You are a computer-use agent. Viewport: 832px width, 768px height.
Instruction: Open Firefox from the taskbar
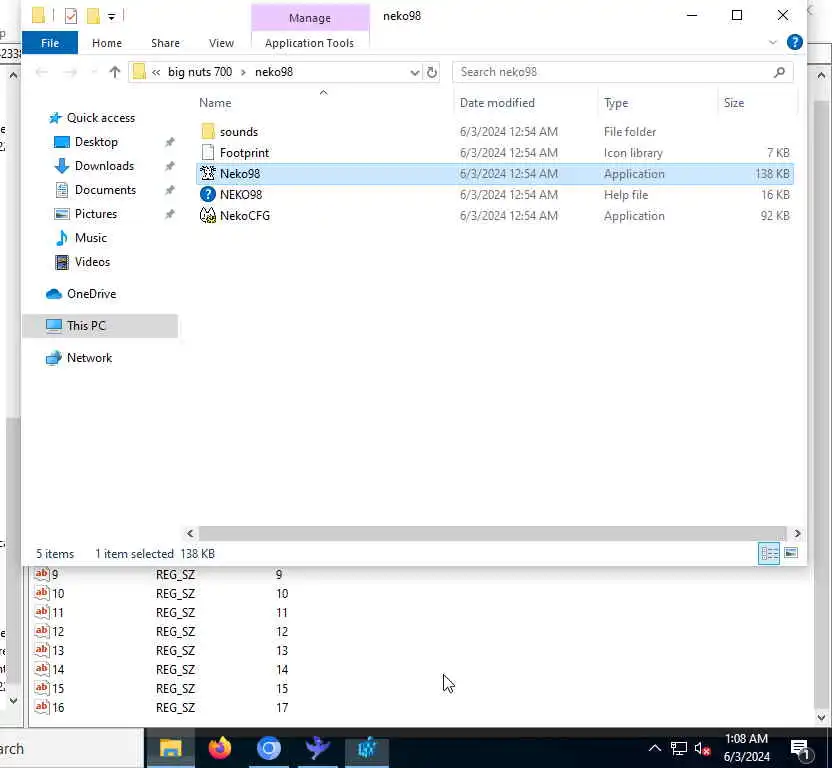pos(220,748)
